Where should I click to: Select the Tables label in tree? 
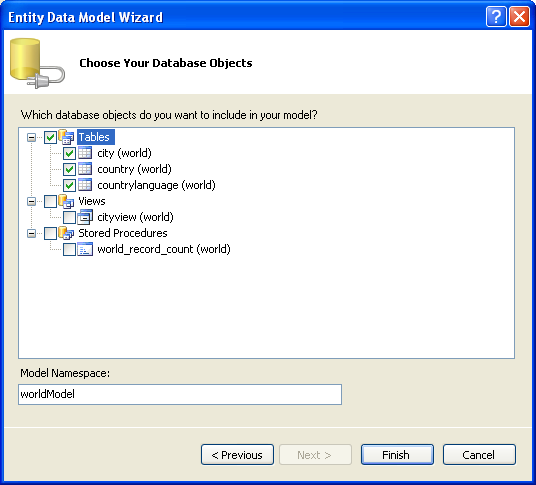coord(96,137)
